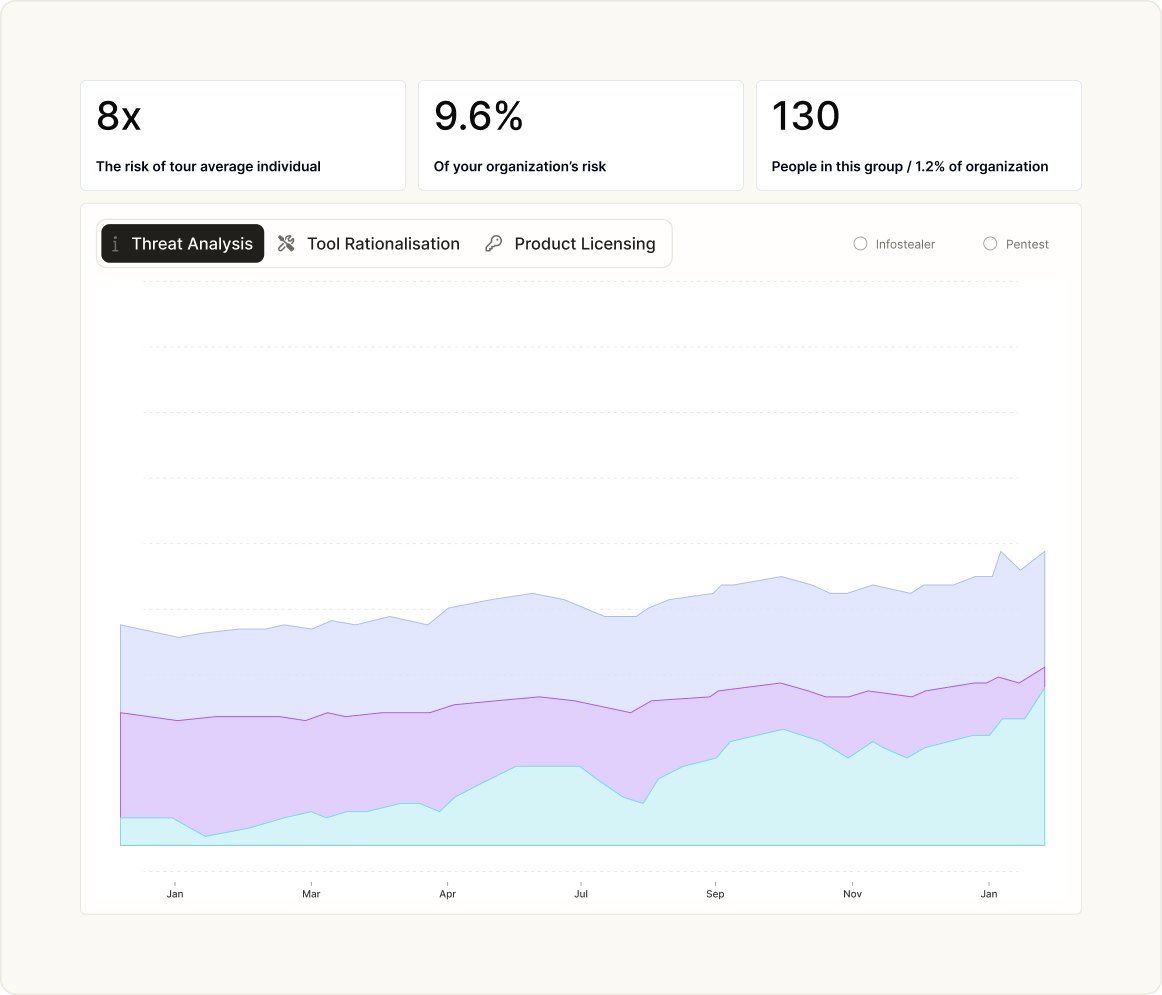Click the Jul marker on the x-axis
The width and height of the screenshot is (1162, 995).
pyautogui.click(x=581, y=893)
